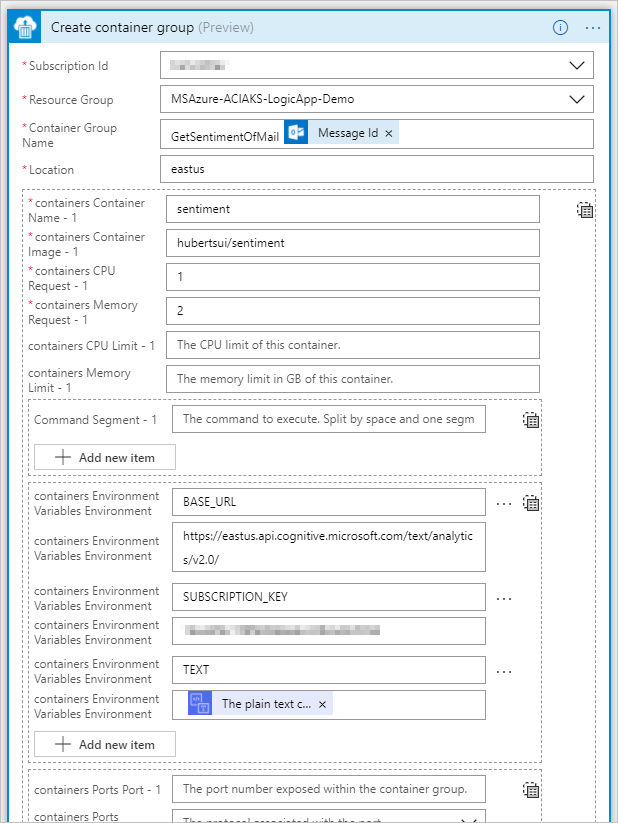618x823 pixels.
Task: Switch containers section to array input mode
Action: [x=585, y=210]
